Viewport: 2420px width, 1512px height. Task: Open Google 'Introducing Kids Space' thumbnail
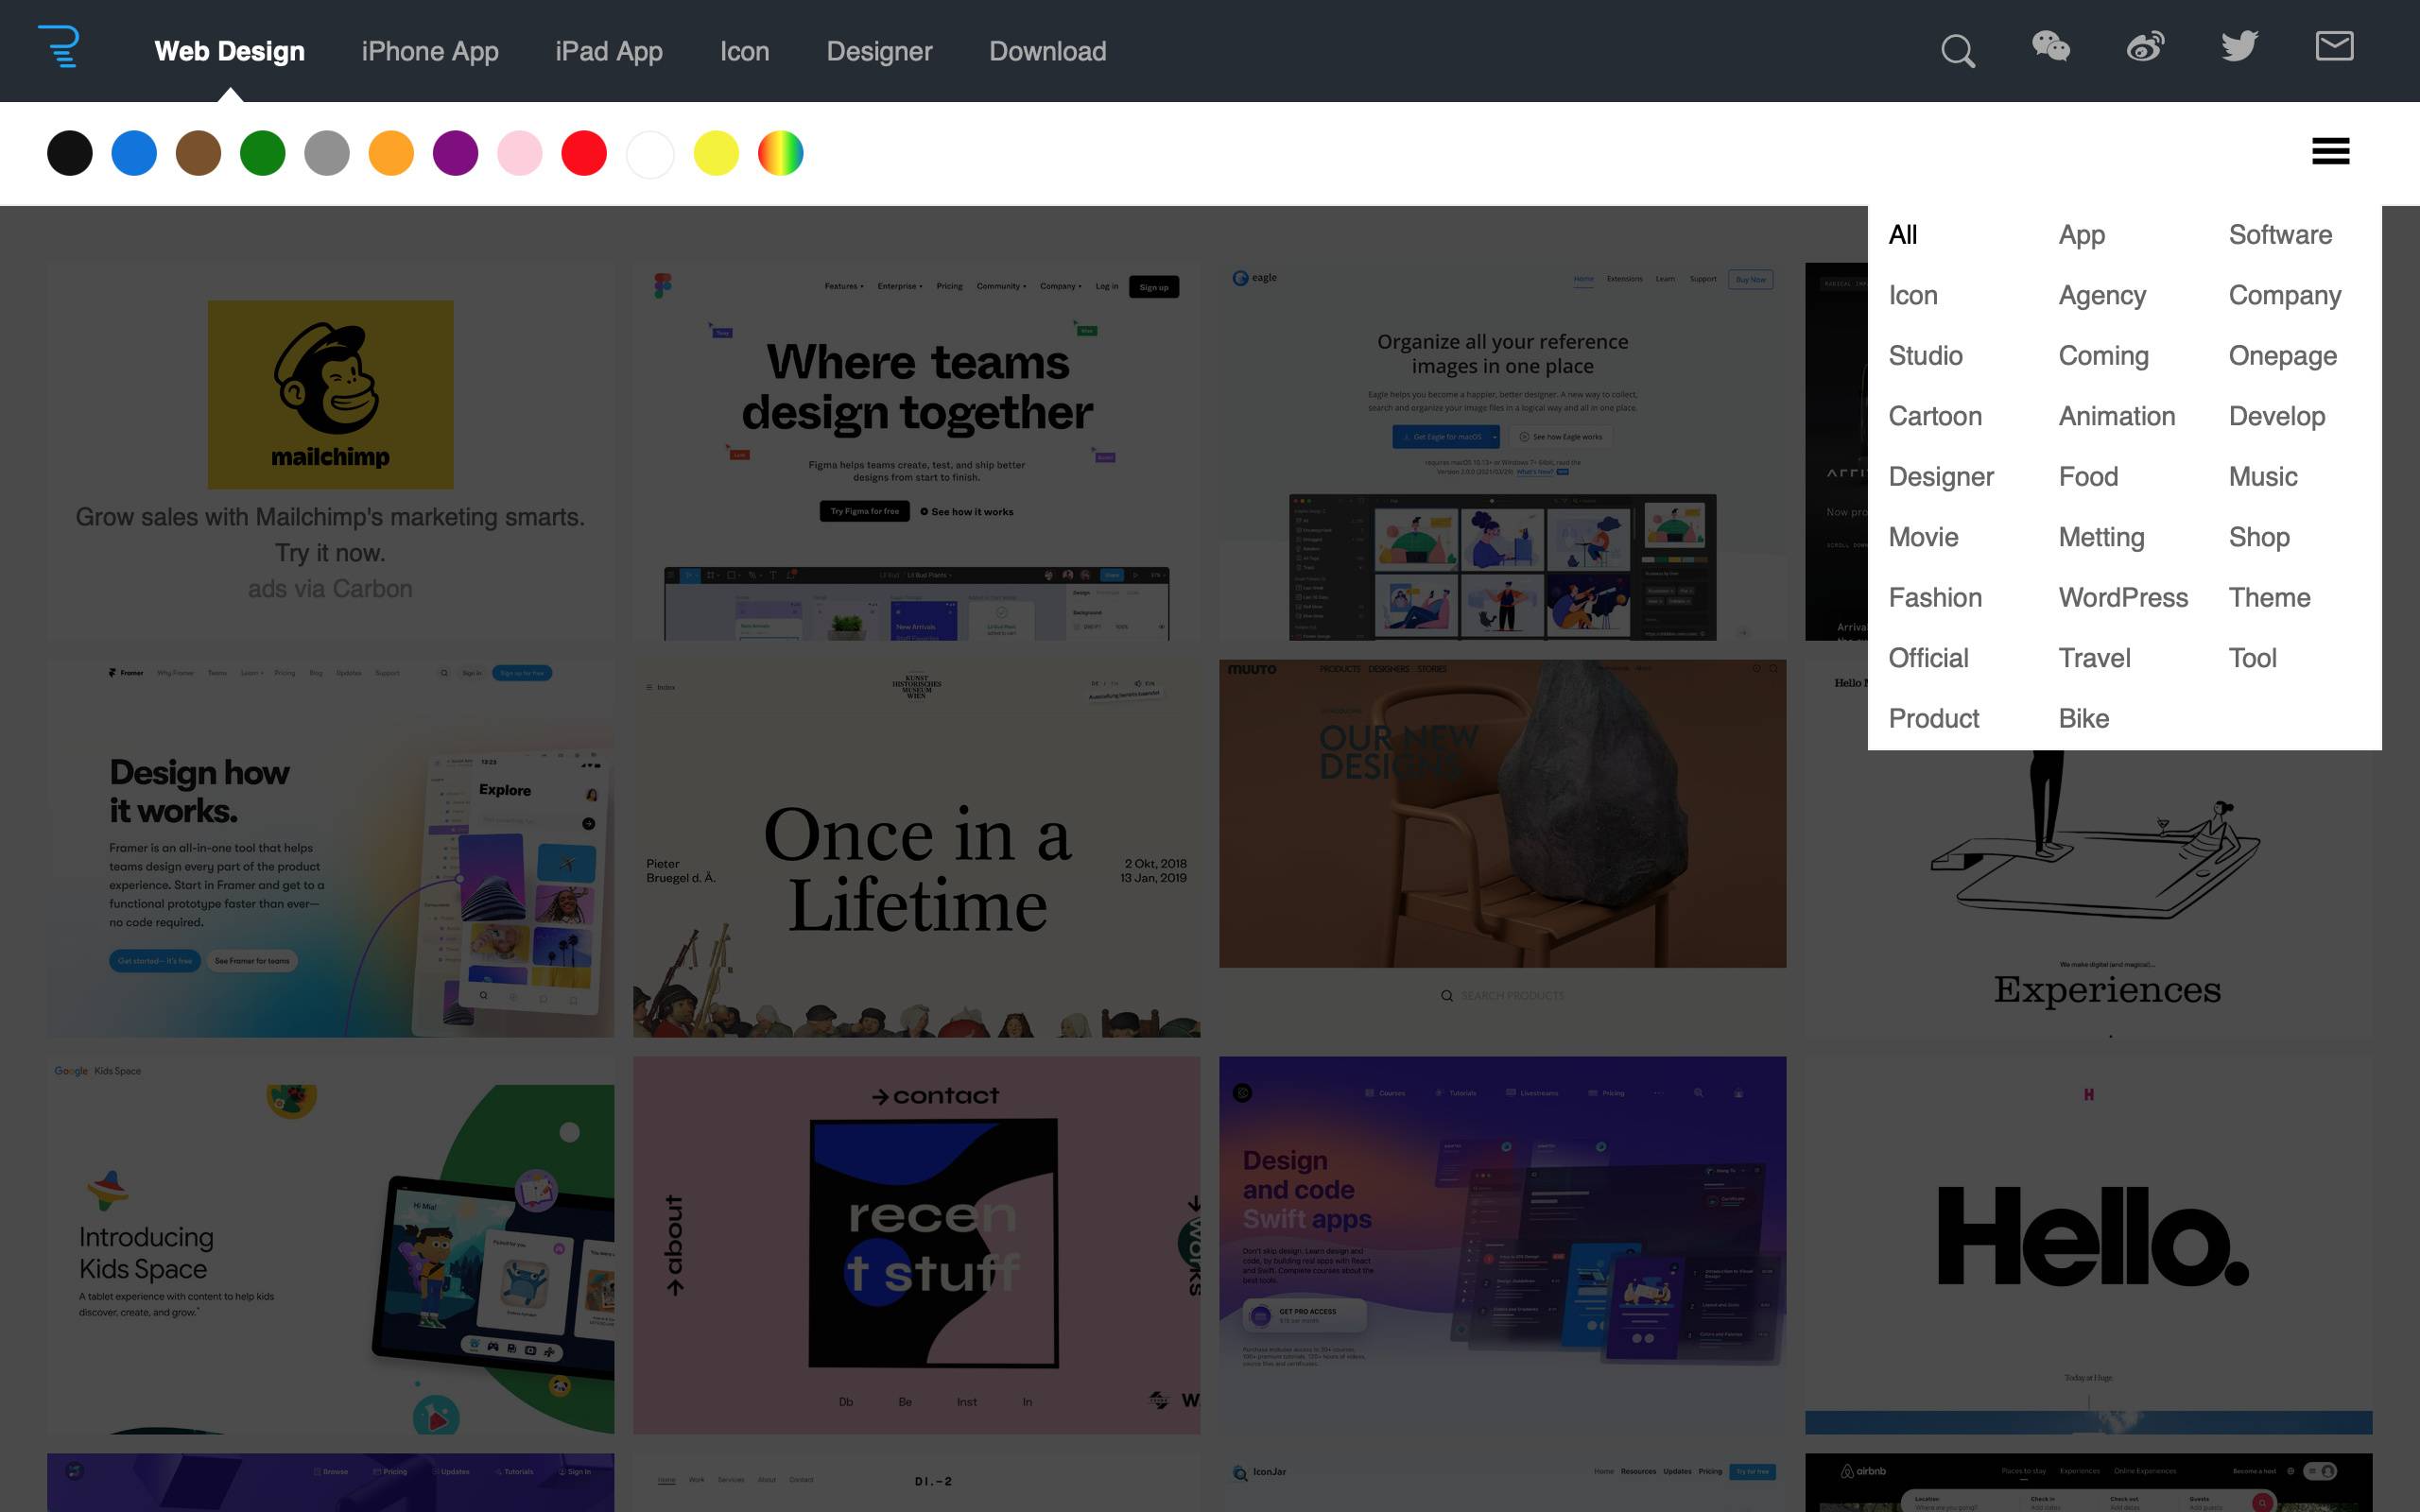coord(330,1245)
